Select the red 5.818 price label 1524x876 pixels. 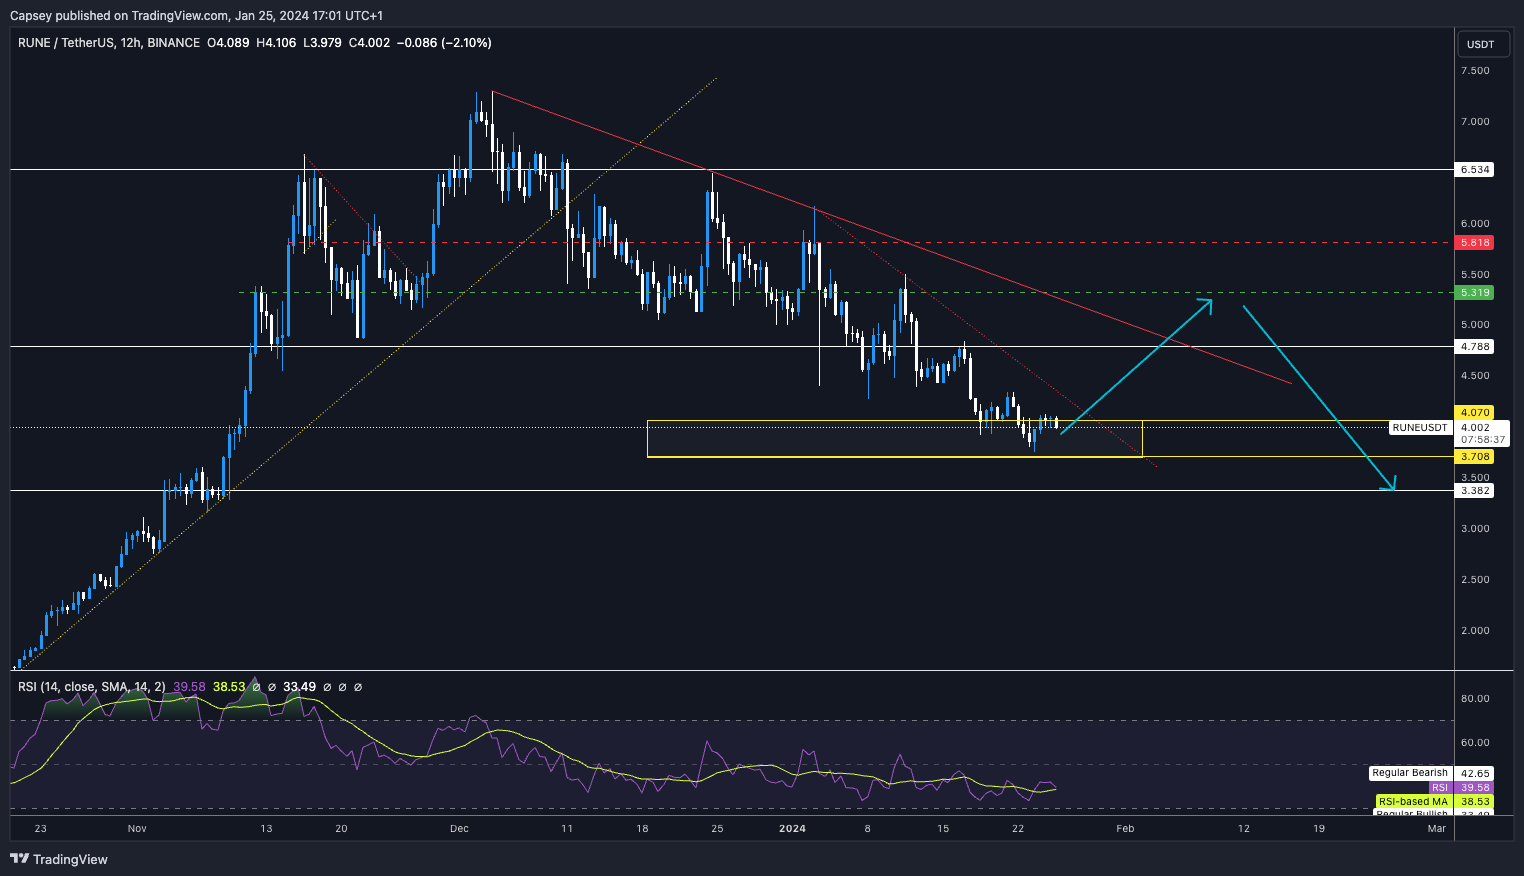coord(1475,243)
